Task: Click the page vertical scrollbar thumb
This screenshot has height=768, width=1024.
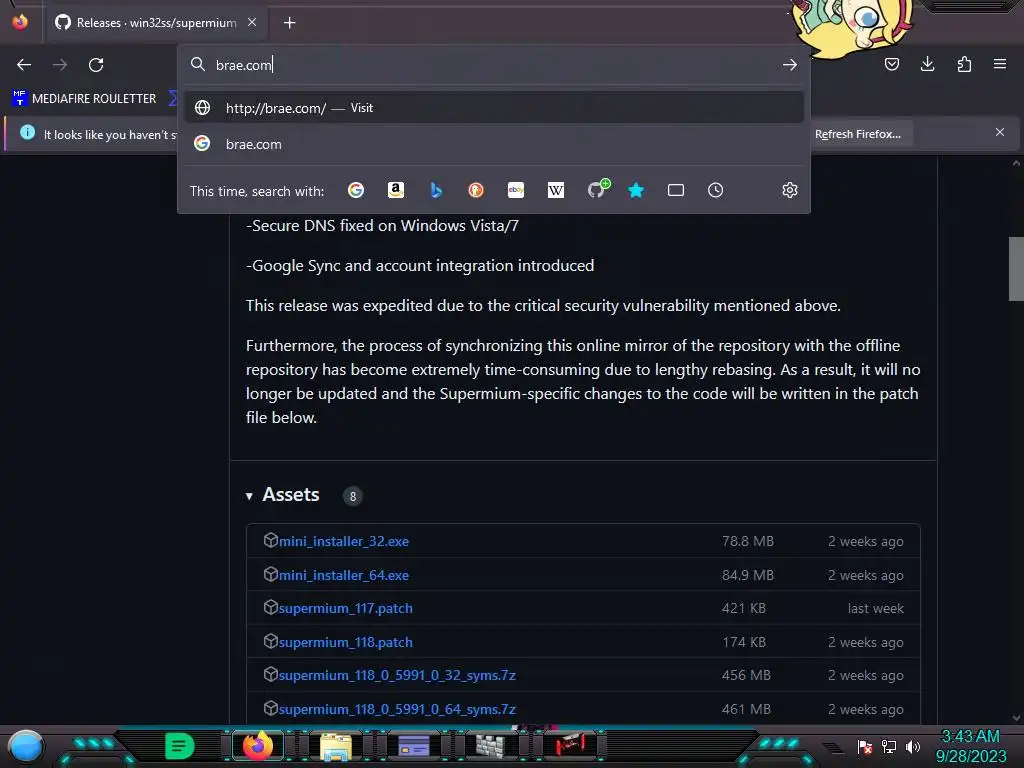Action: coord(1016,268)
